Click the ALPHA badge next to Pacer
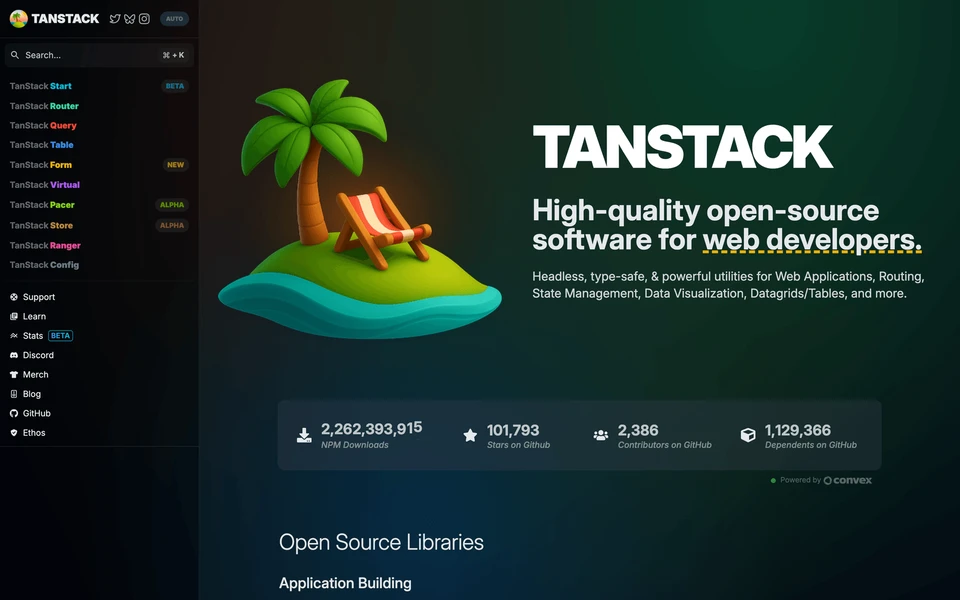 (172, 205)
